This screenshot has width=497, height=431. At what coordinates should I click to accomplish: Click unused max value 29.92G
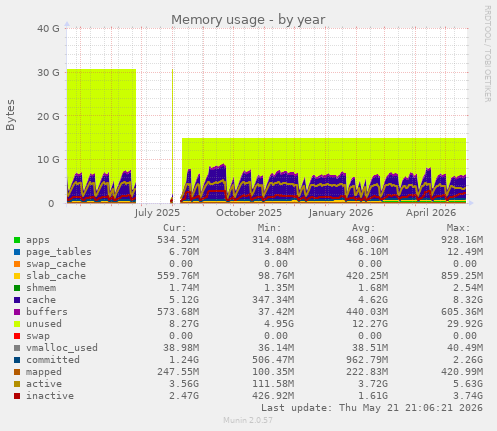(x=465, y=324)
